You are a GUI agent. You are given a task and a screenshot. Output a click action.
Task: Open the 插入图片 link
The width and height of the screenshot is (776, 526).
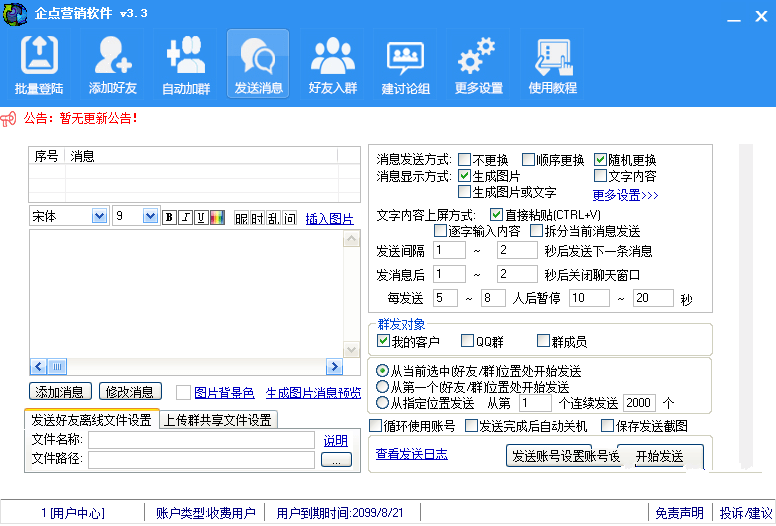point(329,218)
